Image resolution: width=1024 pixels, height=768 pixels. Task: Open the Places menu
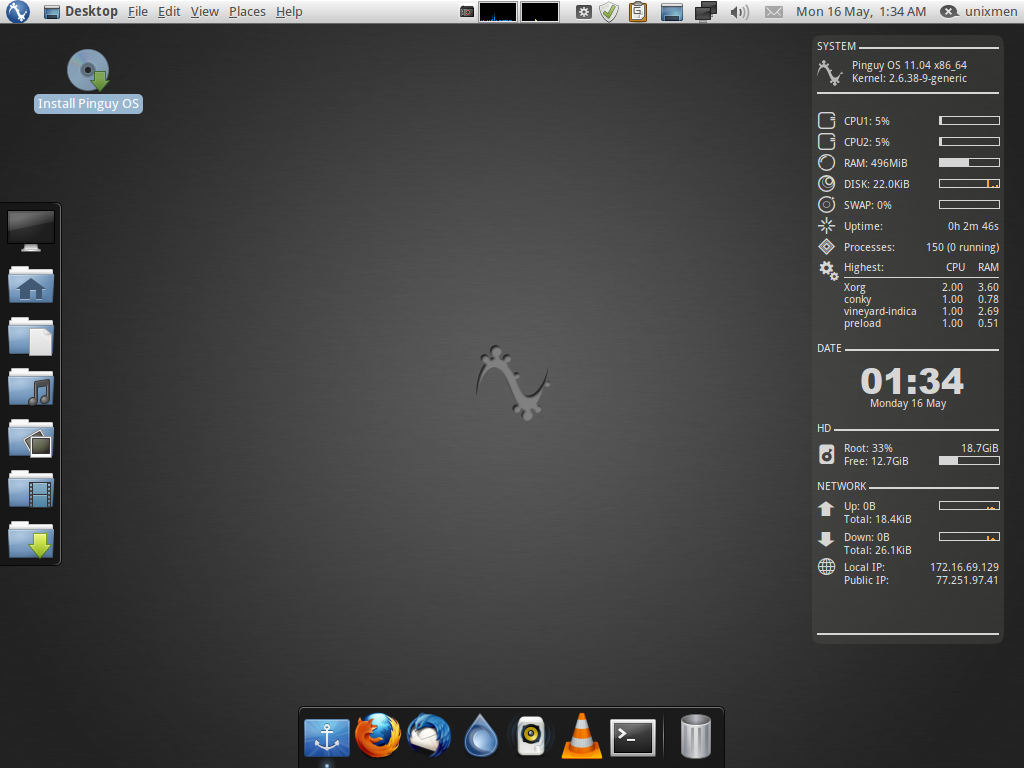248,12
